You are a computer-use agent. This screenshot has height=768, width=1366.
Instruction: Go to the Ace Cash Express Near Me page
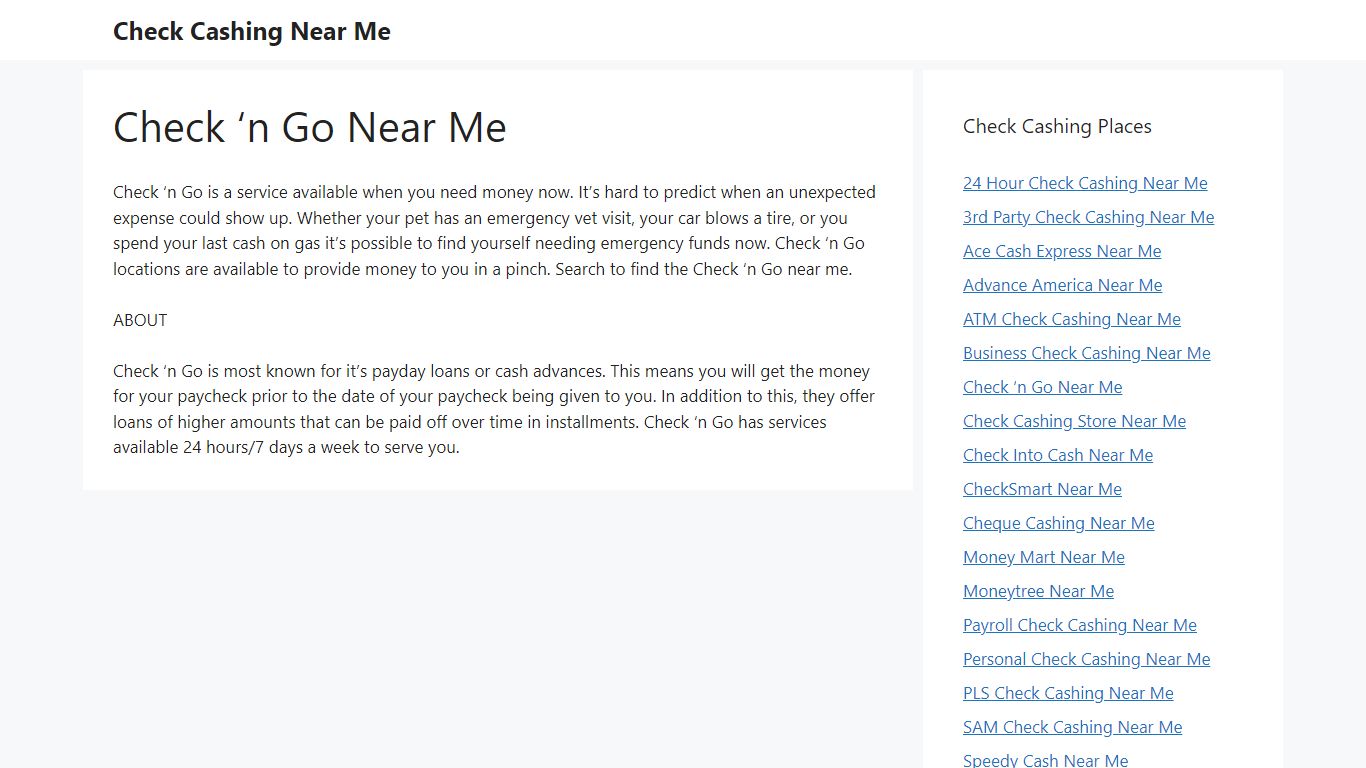click(1062, 251)
